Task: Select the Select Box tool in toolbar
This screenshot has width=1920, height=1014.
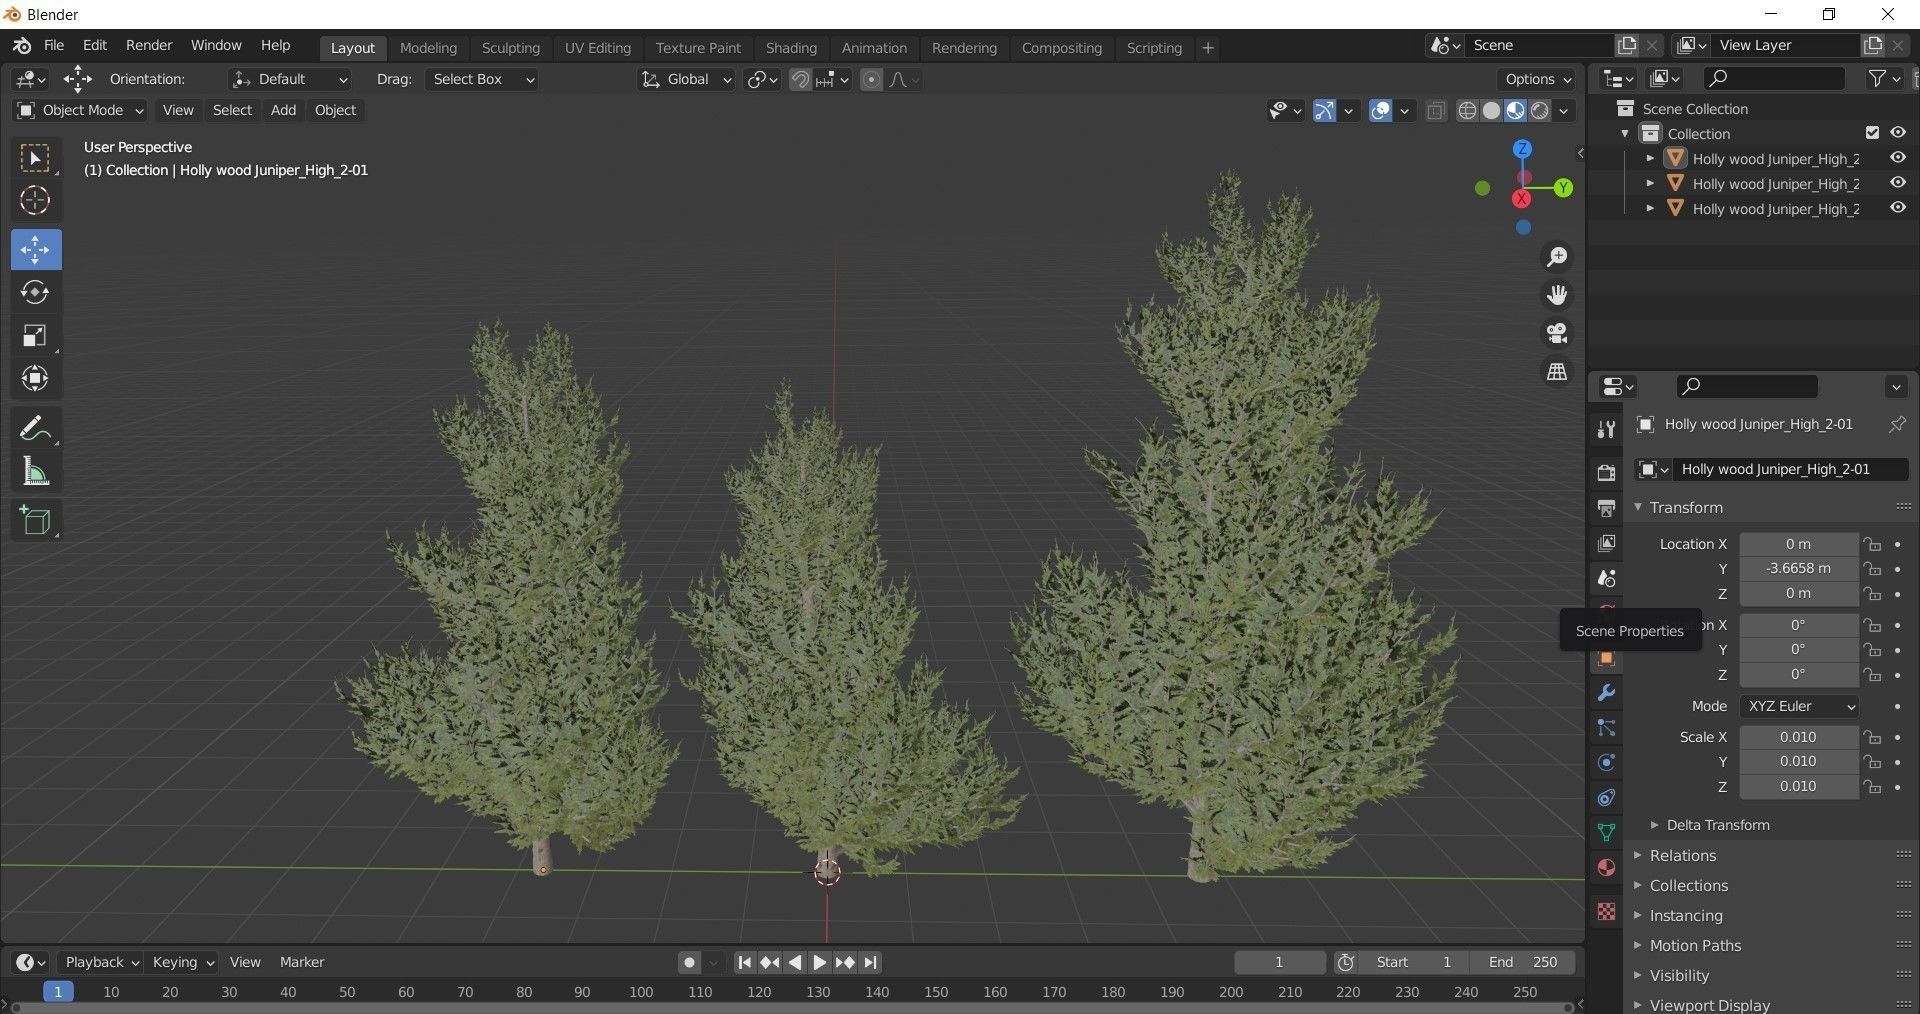Action: 36,158
